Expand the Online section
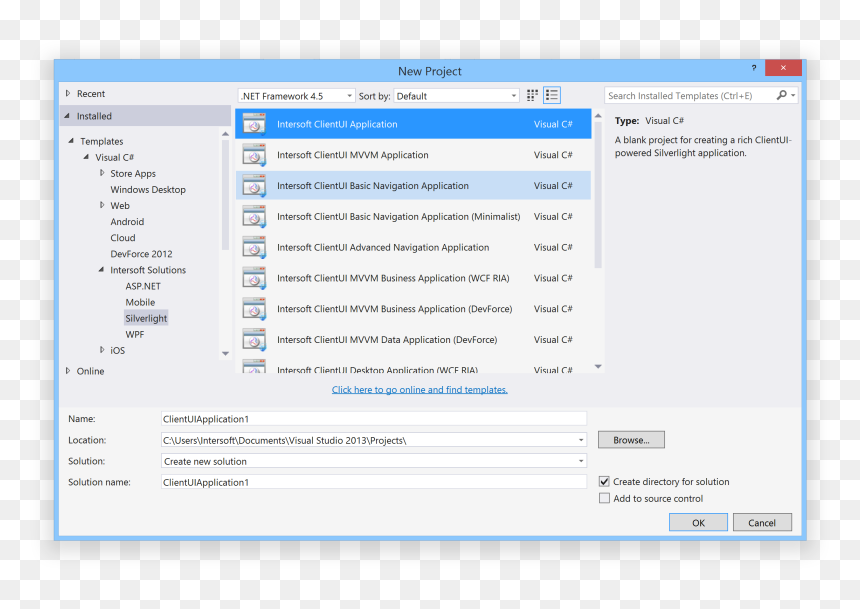The height and width of the screenshot is (609, 860). pyautogui.click(x=68, y=370)
